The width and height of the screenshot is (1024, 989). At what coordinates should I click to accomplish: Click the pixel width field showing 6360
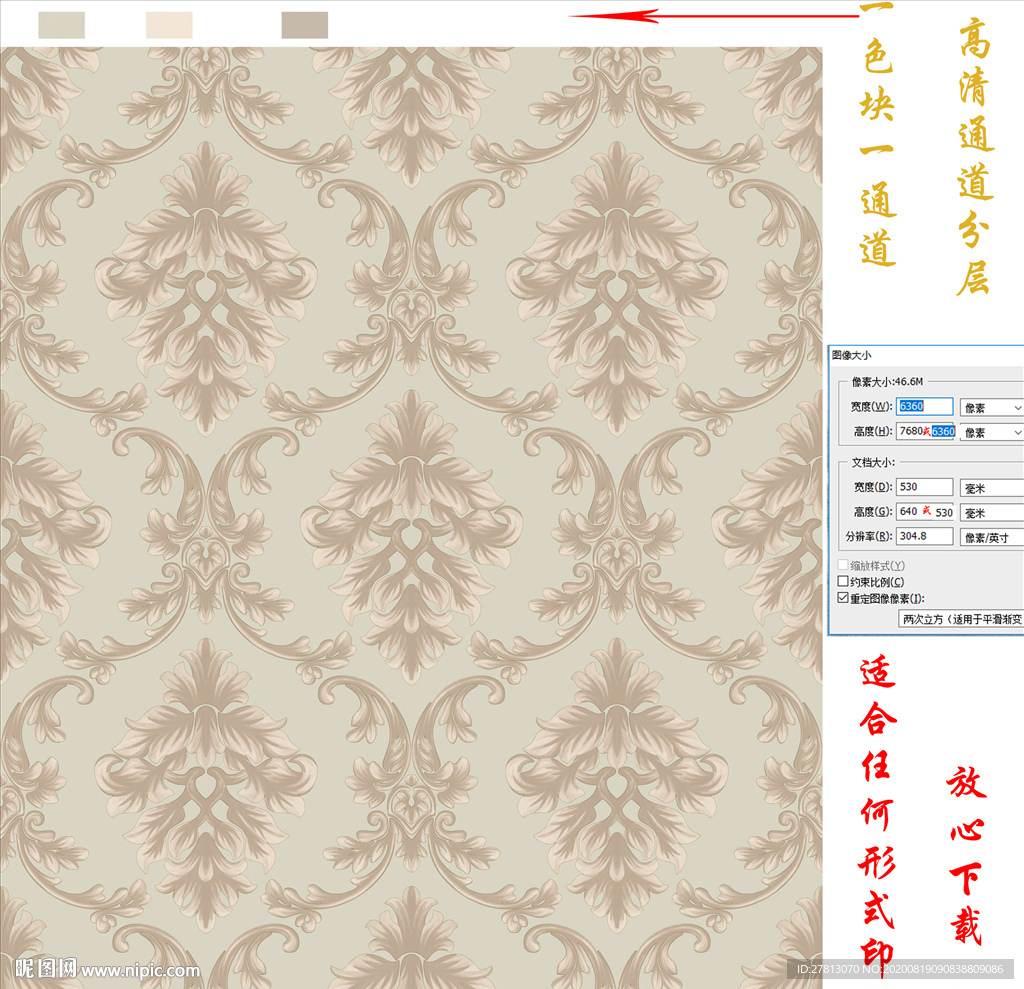[924, 406]
